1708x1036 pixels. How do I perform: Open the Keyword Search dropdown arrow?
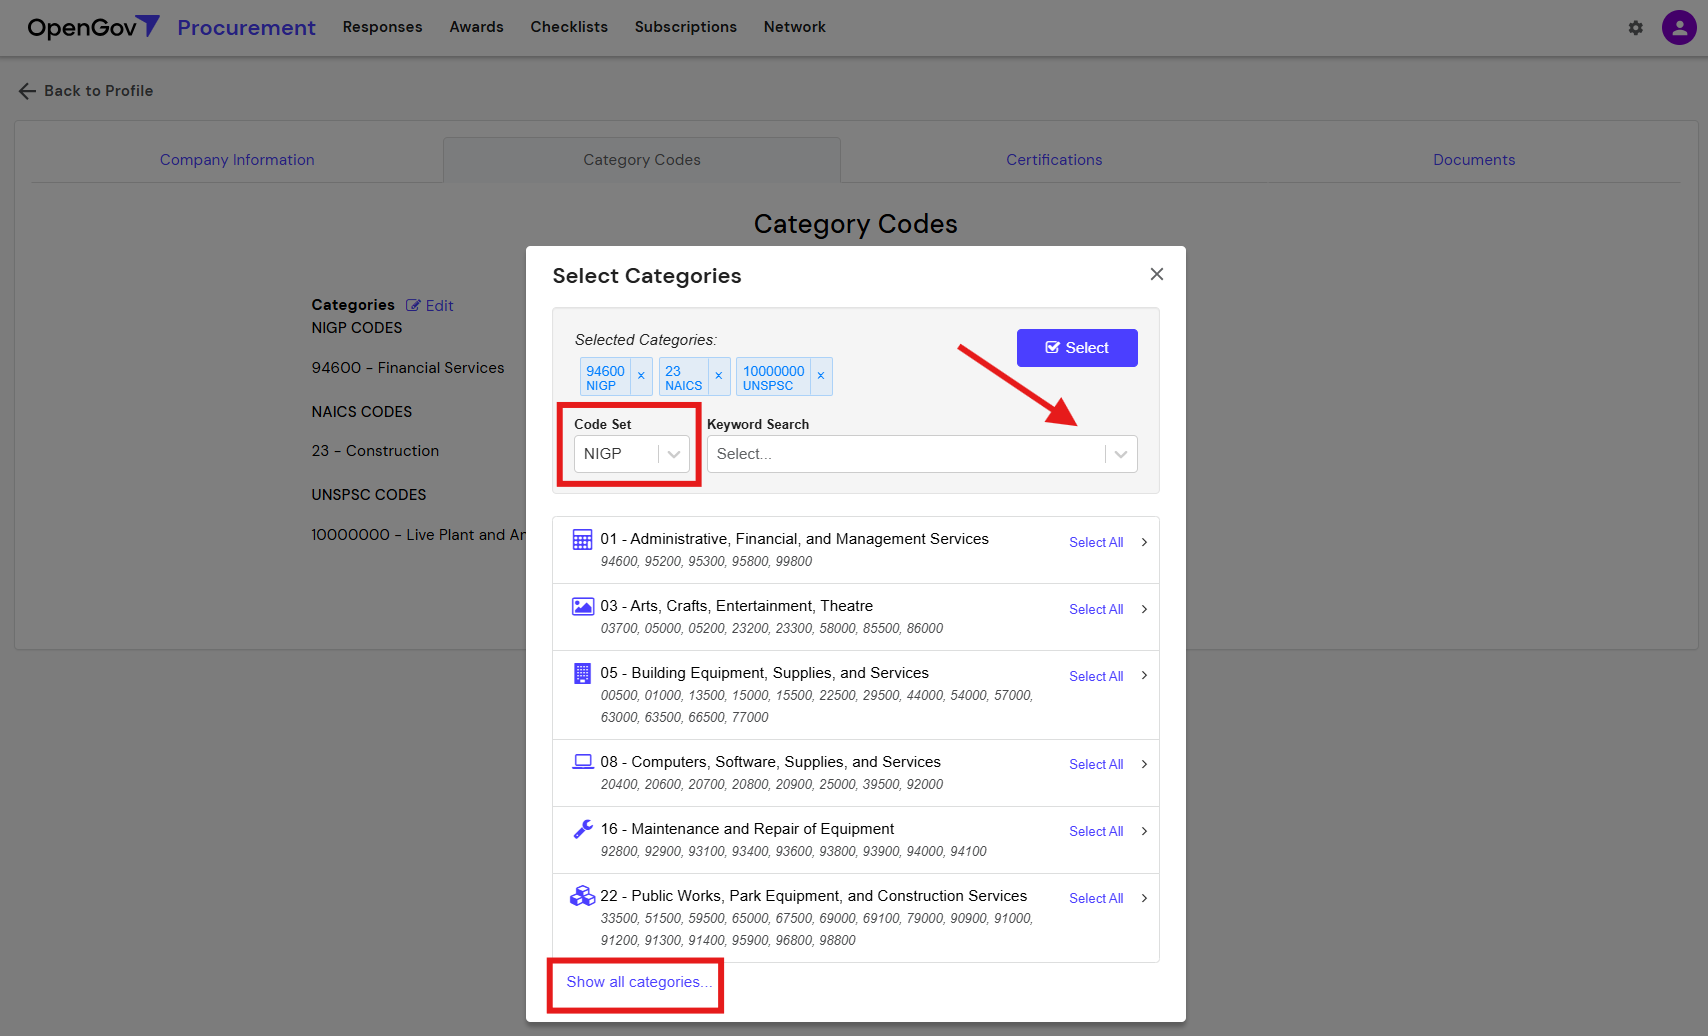click(1121, 454)
